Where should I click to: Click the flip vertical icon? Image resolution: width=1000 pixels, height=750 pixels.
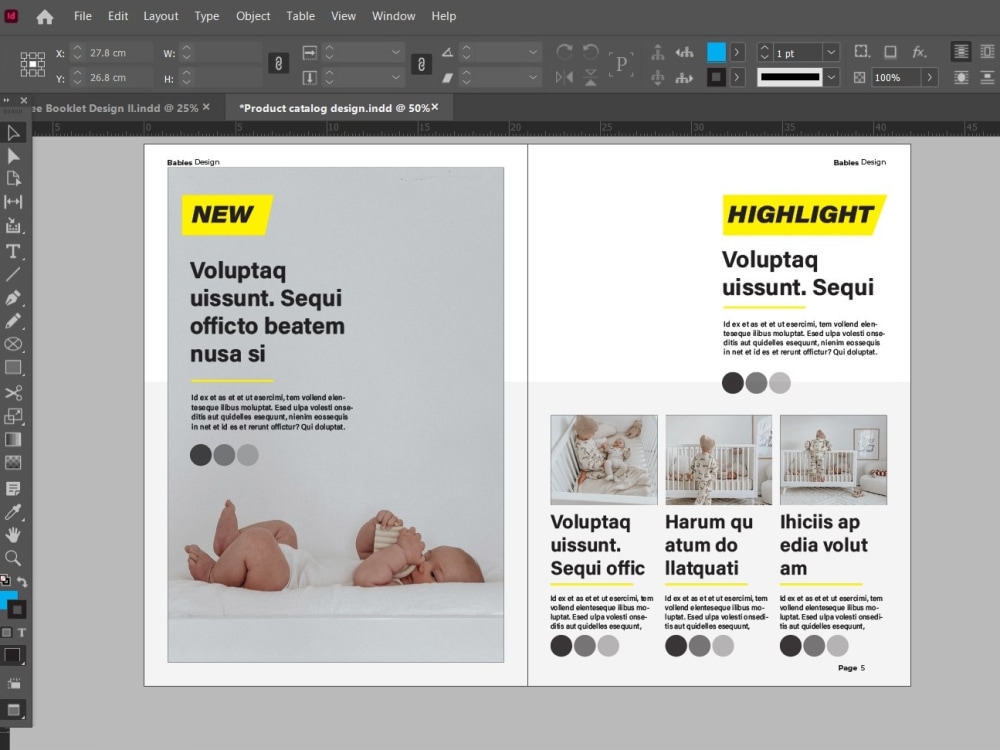point(591,77)
